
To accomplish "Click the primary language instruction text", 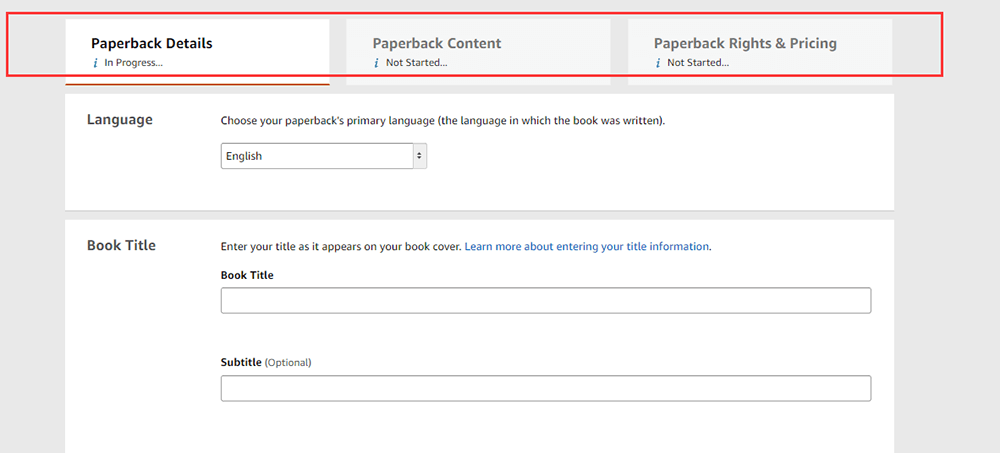I will [442, 121].
